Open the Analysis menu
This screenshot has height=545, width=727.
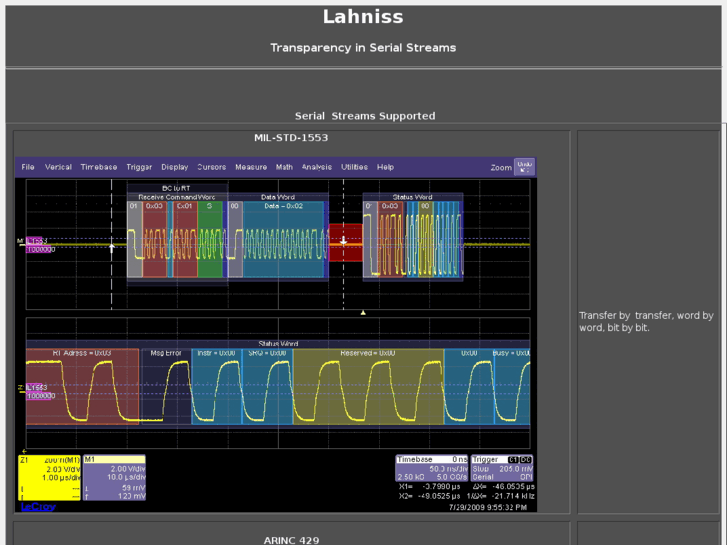click(x=317, y=167)
